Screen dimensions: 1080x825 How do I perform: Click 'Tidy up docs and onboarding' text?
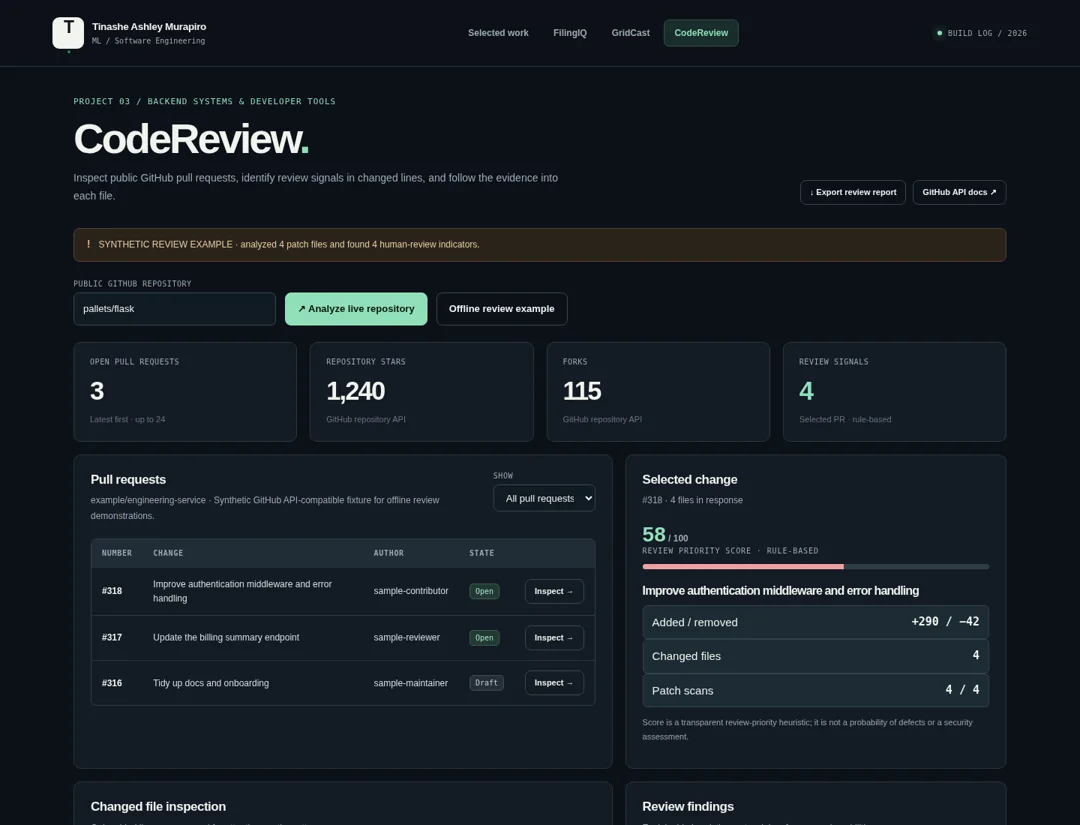[x=211, y=683]
